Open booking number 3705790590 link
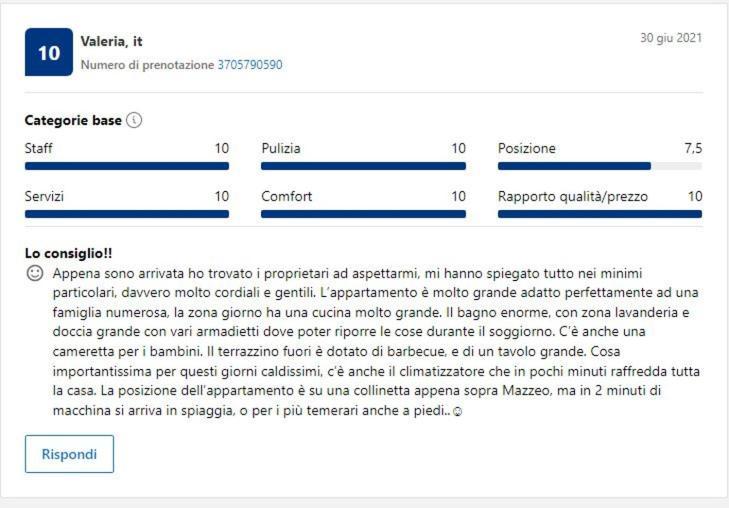 click(250, 65)
